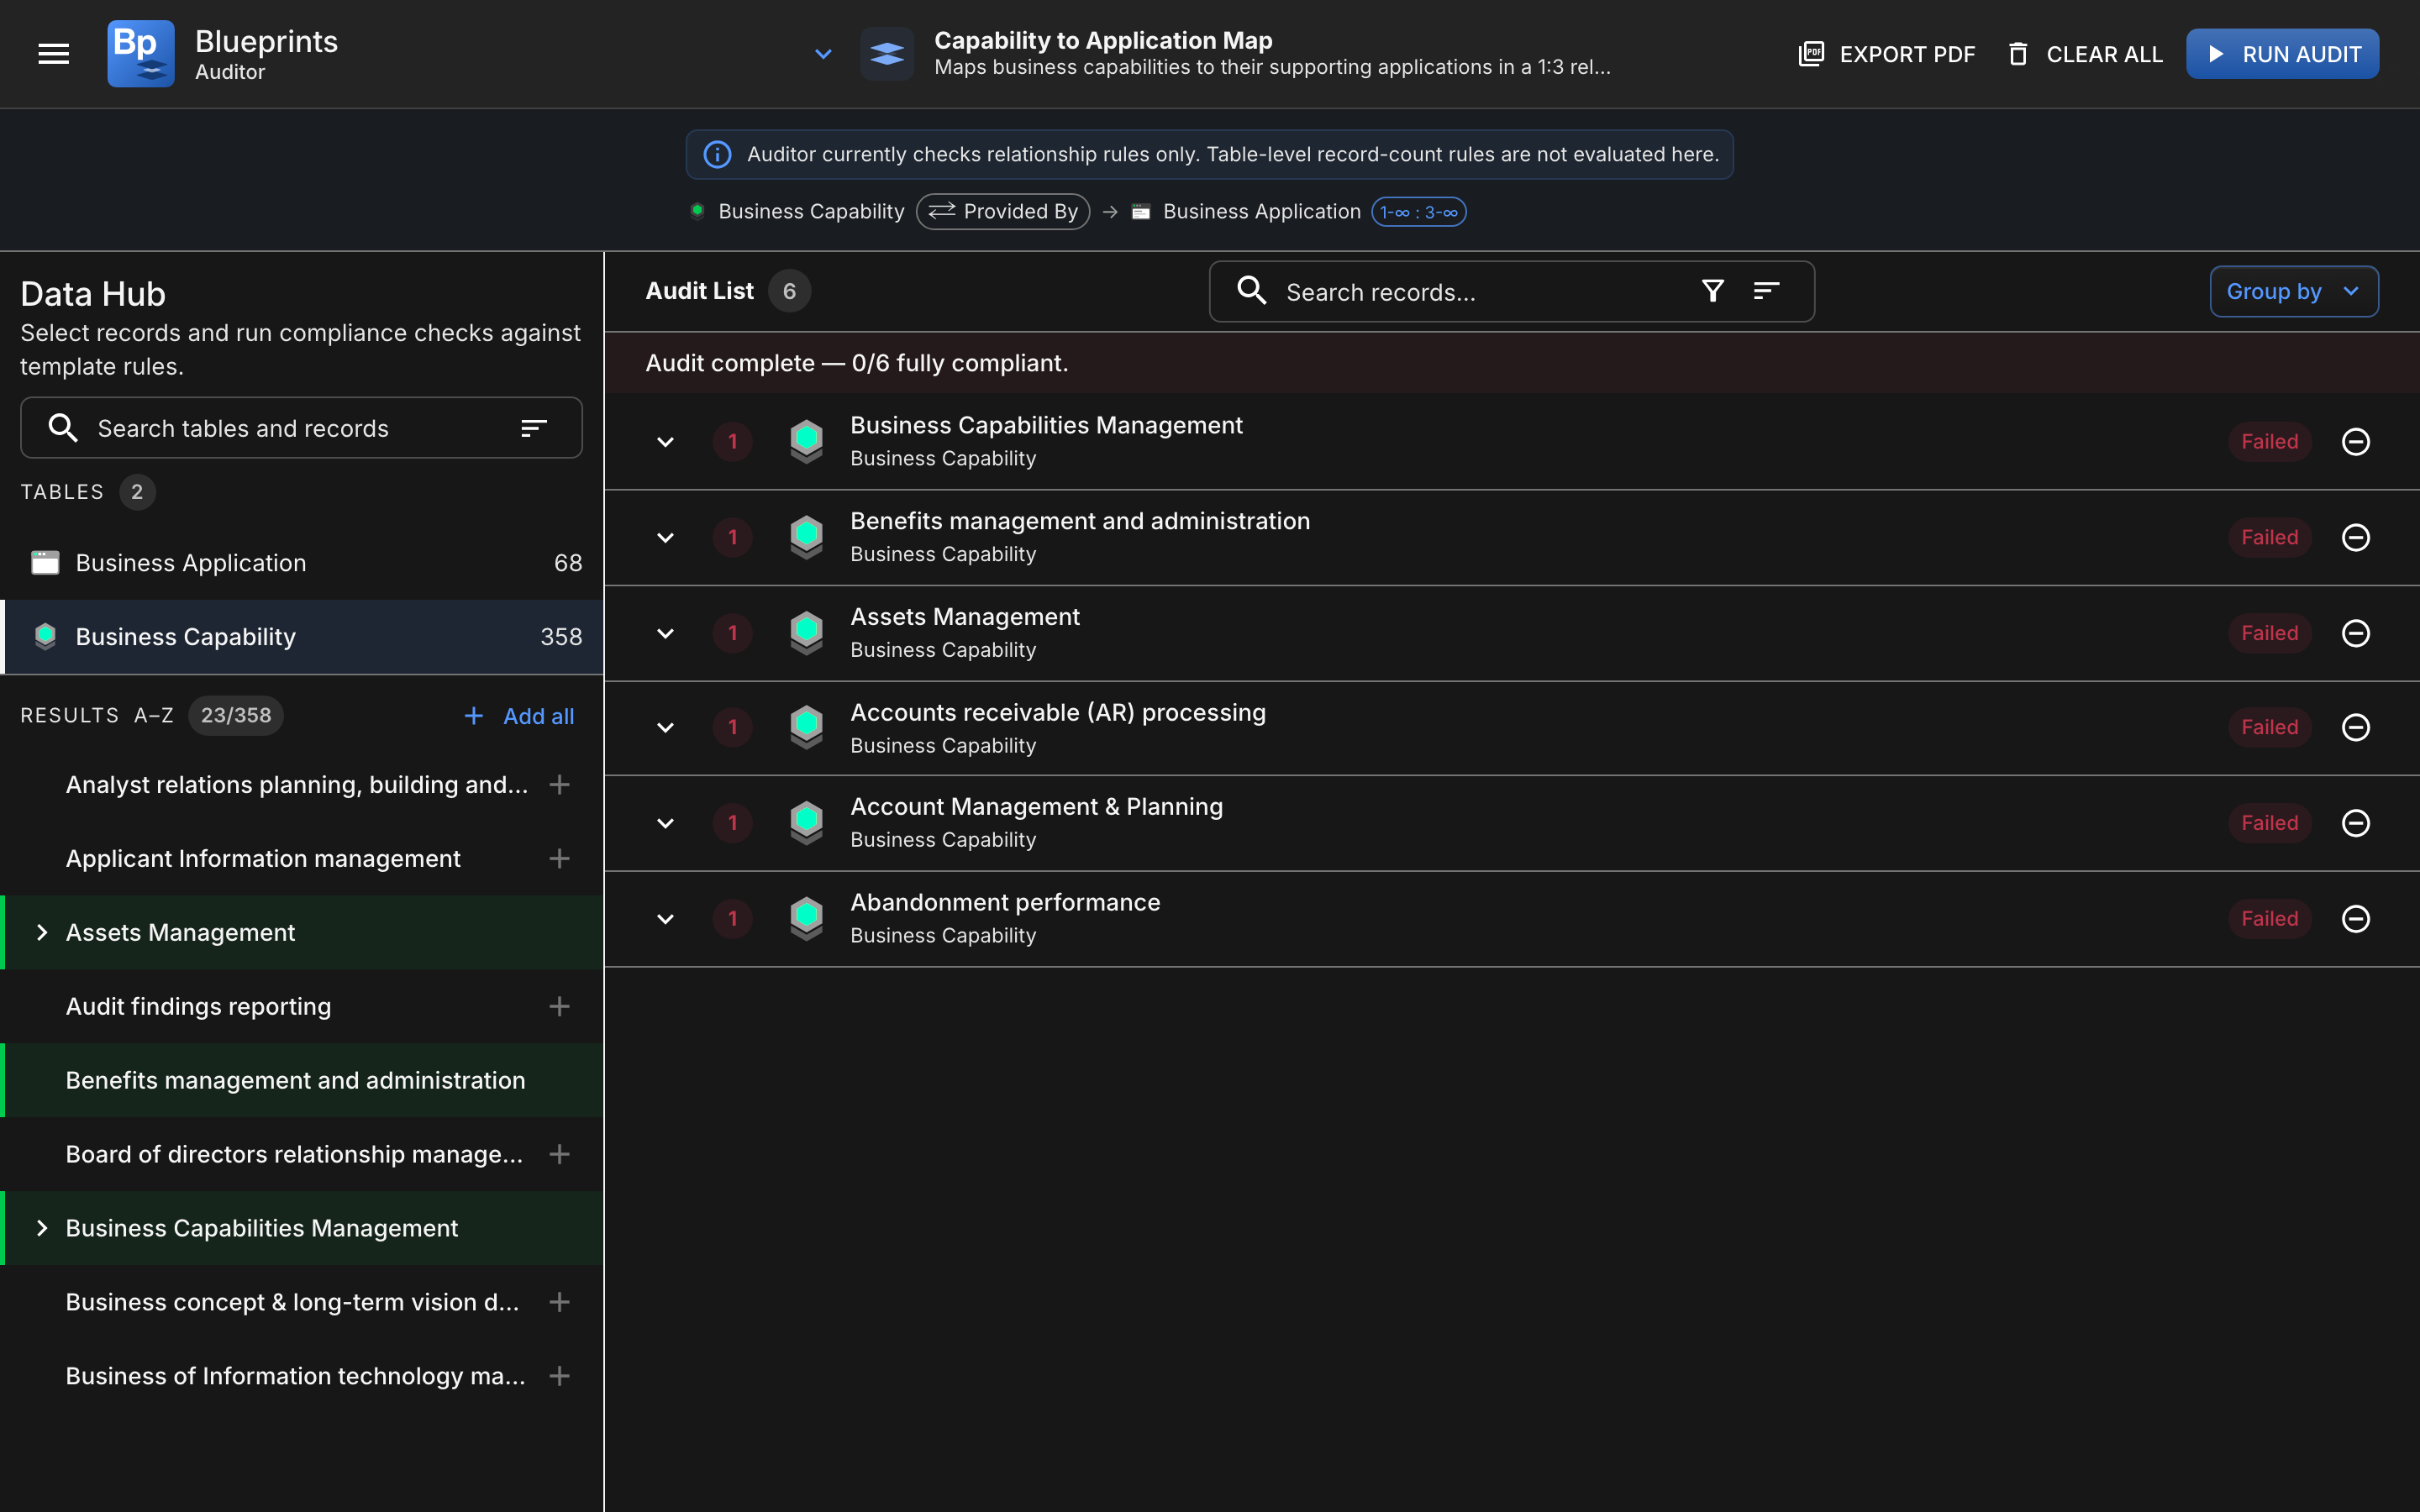Viewport: 2420px width, 1512px height.
Task: Click the info icon in the auditor notice
Action: click(x=717, y=154)
